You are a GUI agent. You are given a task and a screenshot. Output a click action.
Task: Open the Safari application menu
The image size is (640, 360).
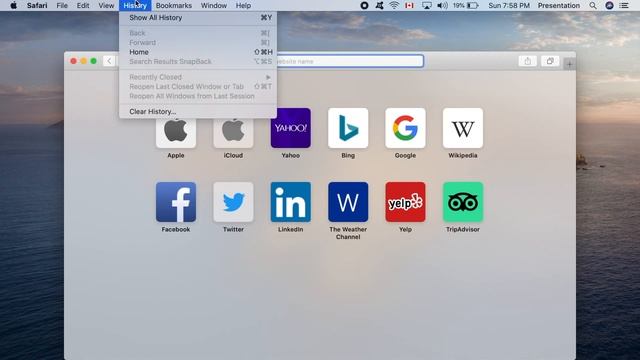point(37,6)
